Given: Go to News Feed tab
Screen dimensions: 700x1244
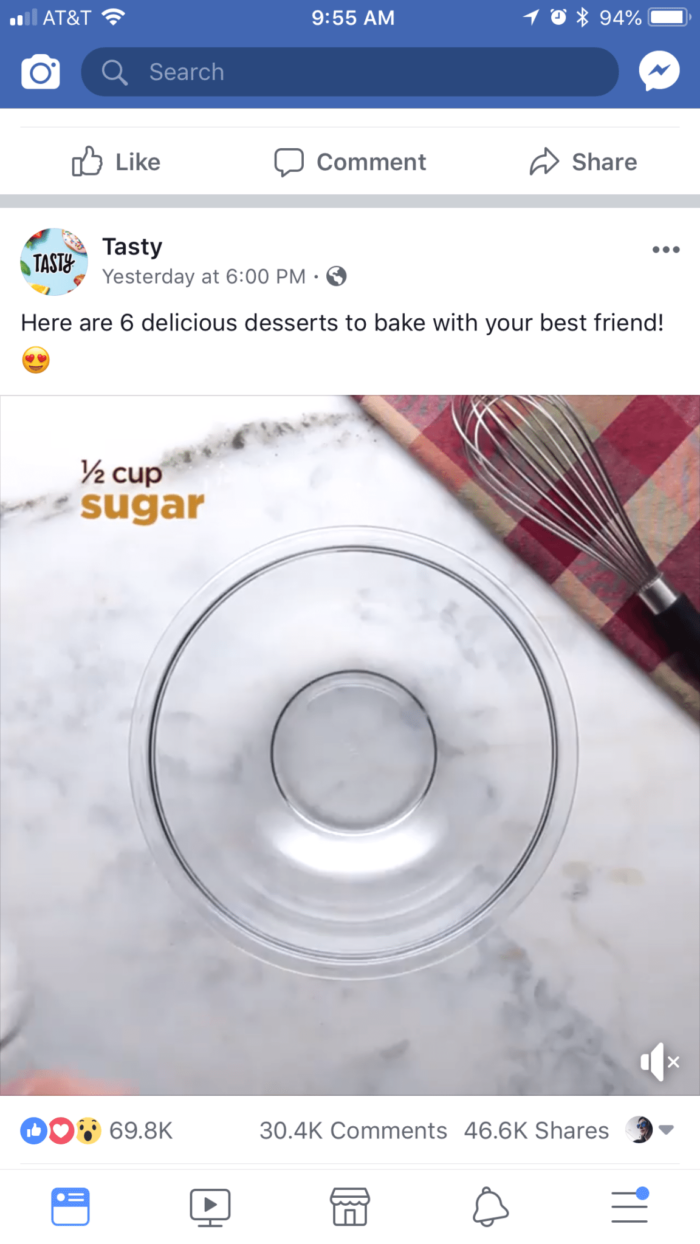Looking at the screenshot, I should click(70, 1207).
